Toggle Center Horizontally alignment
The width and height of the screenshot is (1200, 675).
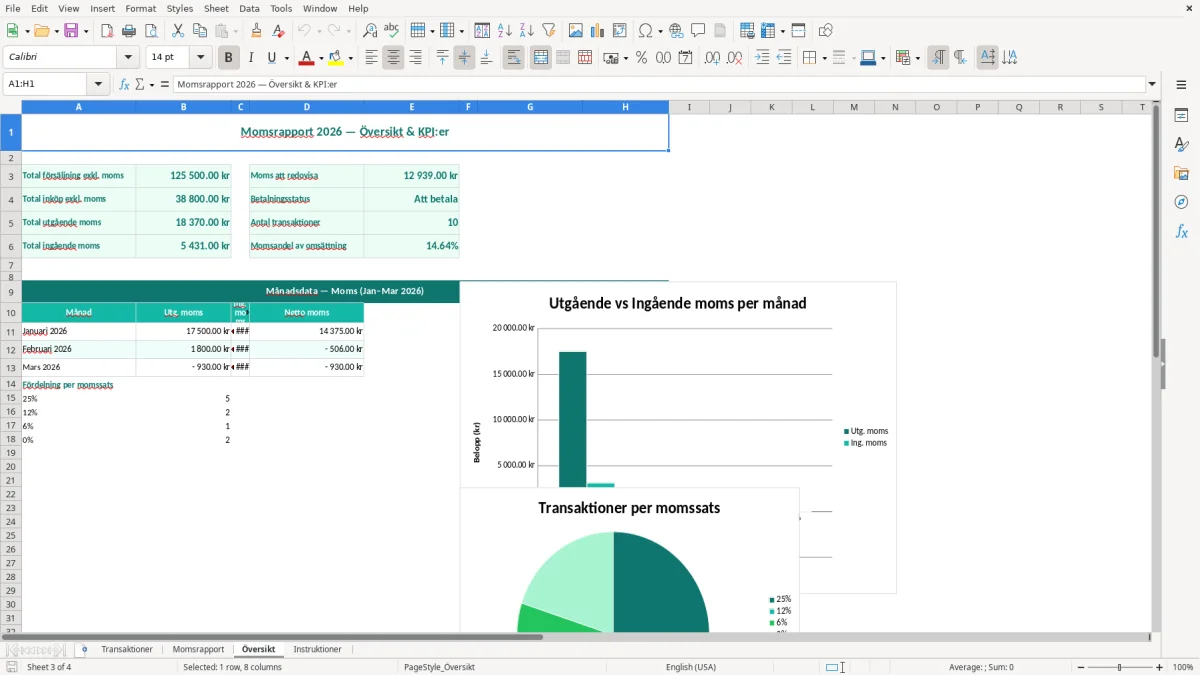click(393, 58)
